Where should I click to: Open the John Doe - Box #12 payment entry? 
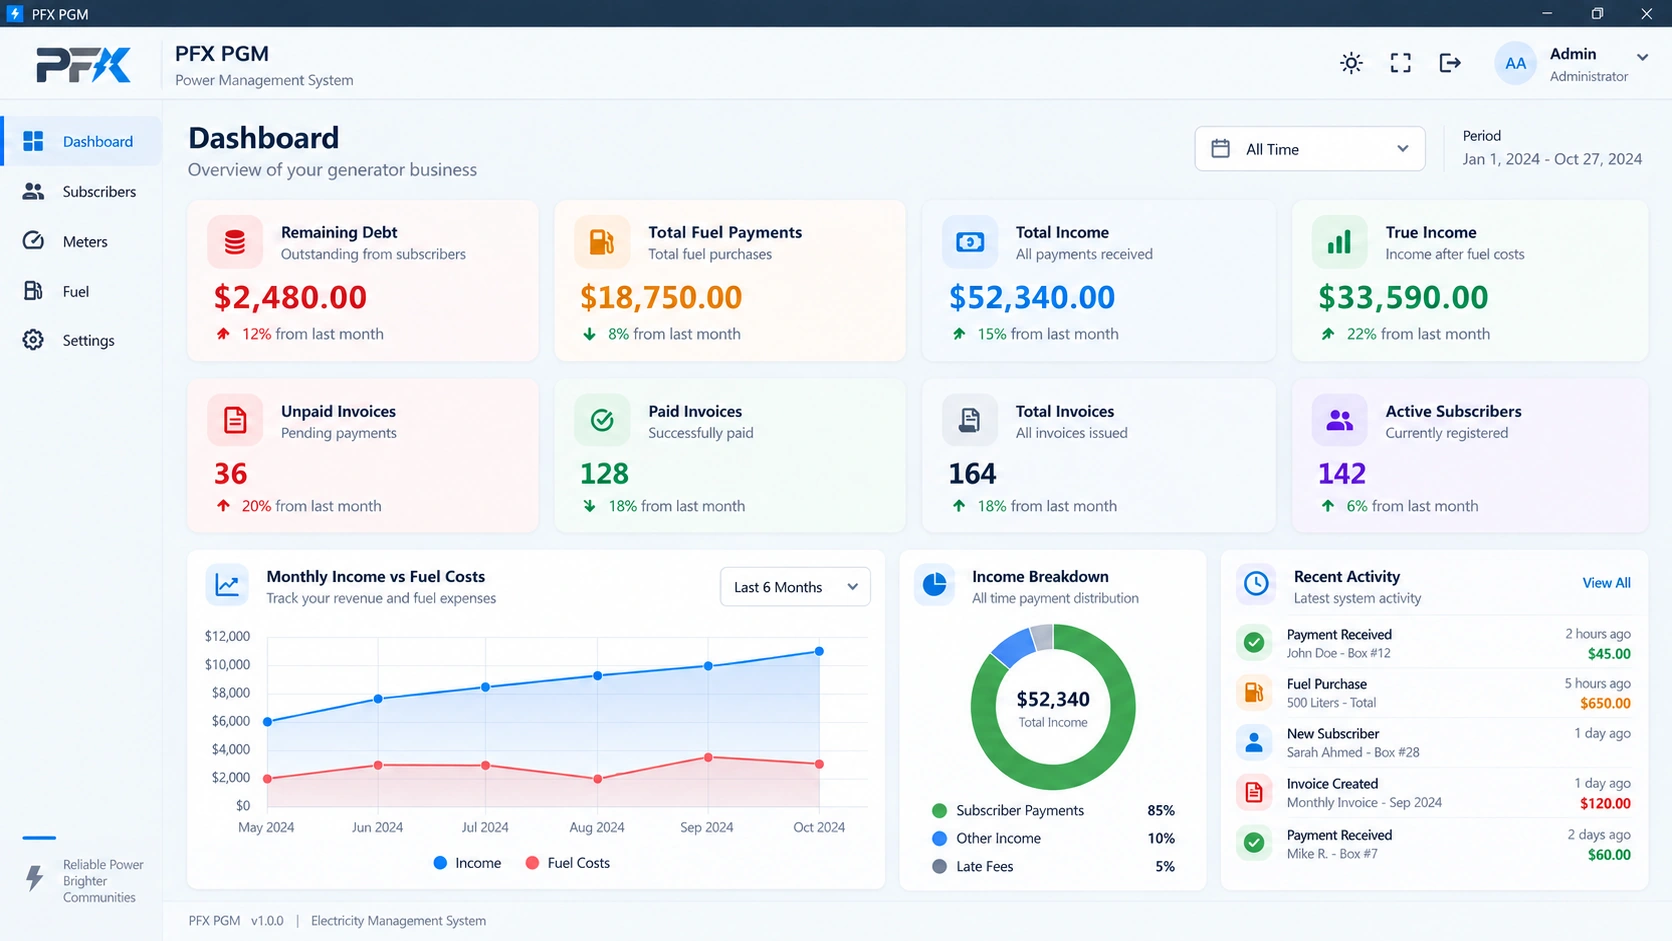click(x=1433, y=643)
